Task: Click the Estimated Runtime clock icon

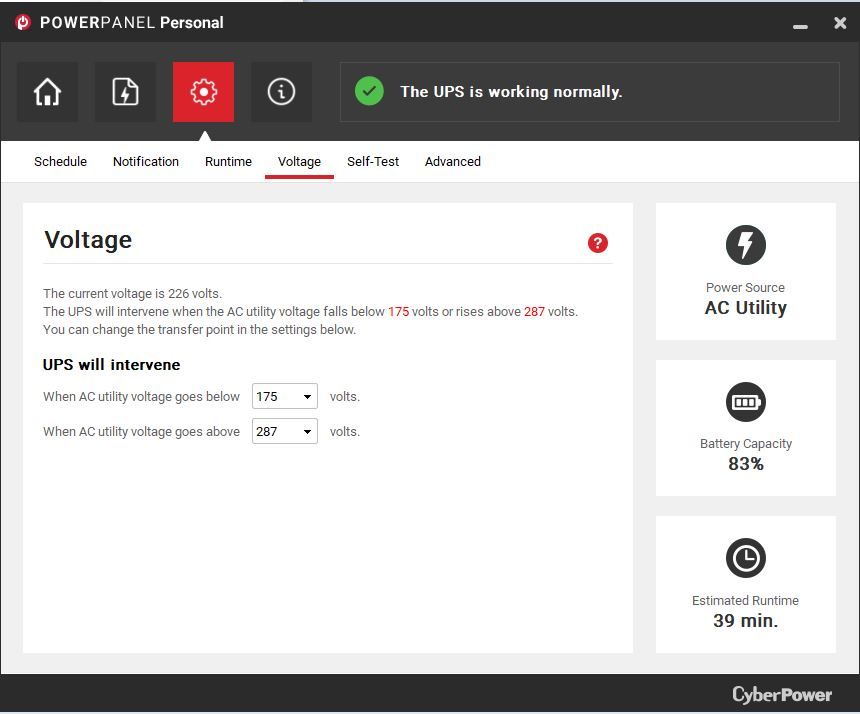Action: point(746,558)
